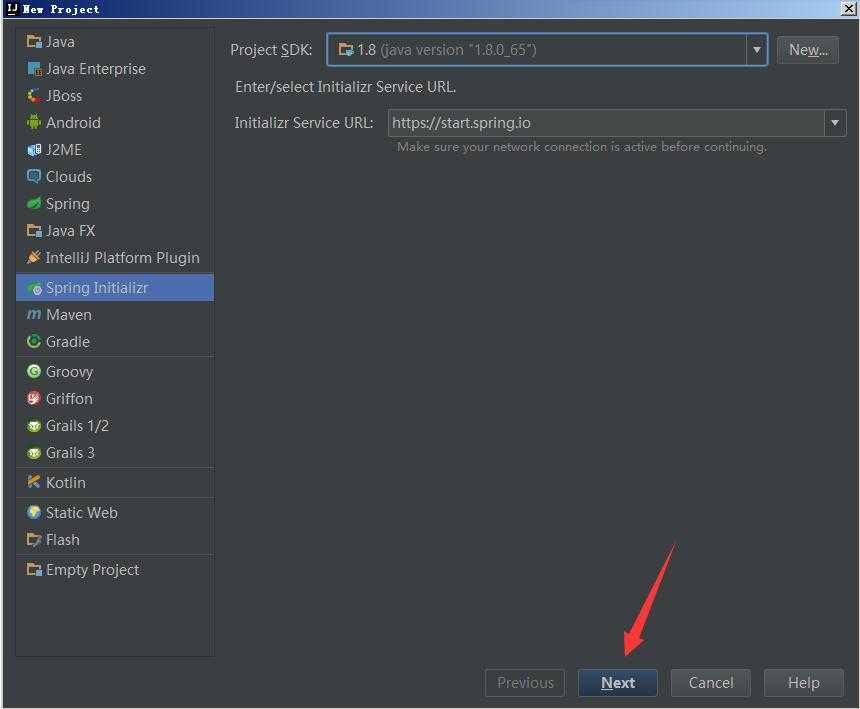Click the Next button
Screen dimensions: 860x709
(x=618, y=683)
